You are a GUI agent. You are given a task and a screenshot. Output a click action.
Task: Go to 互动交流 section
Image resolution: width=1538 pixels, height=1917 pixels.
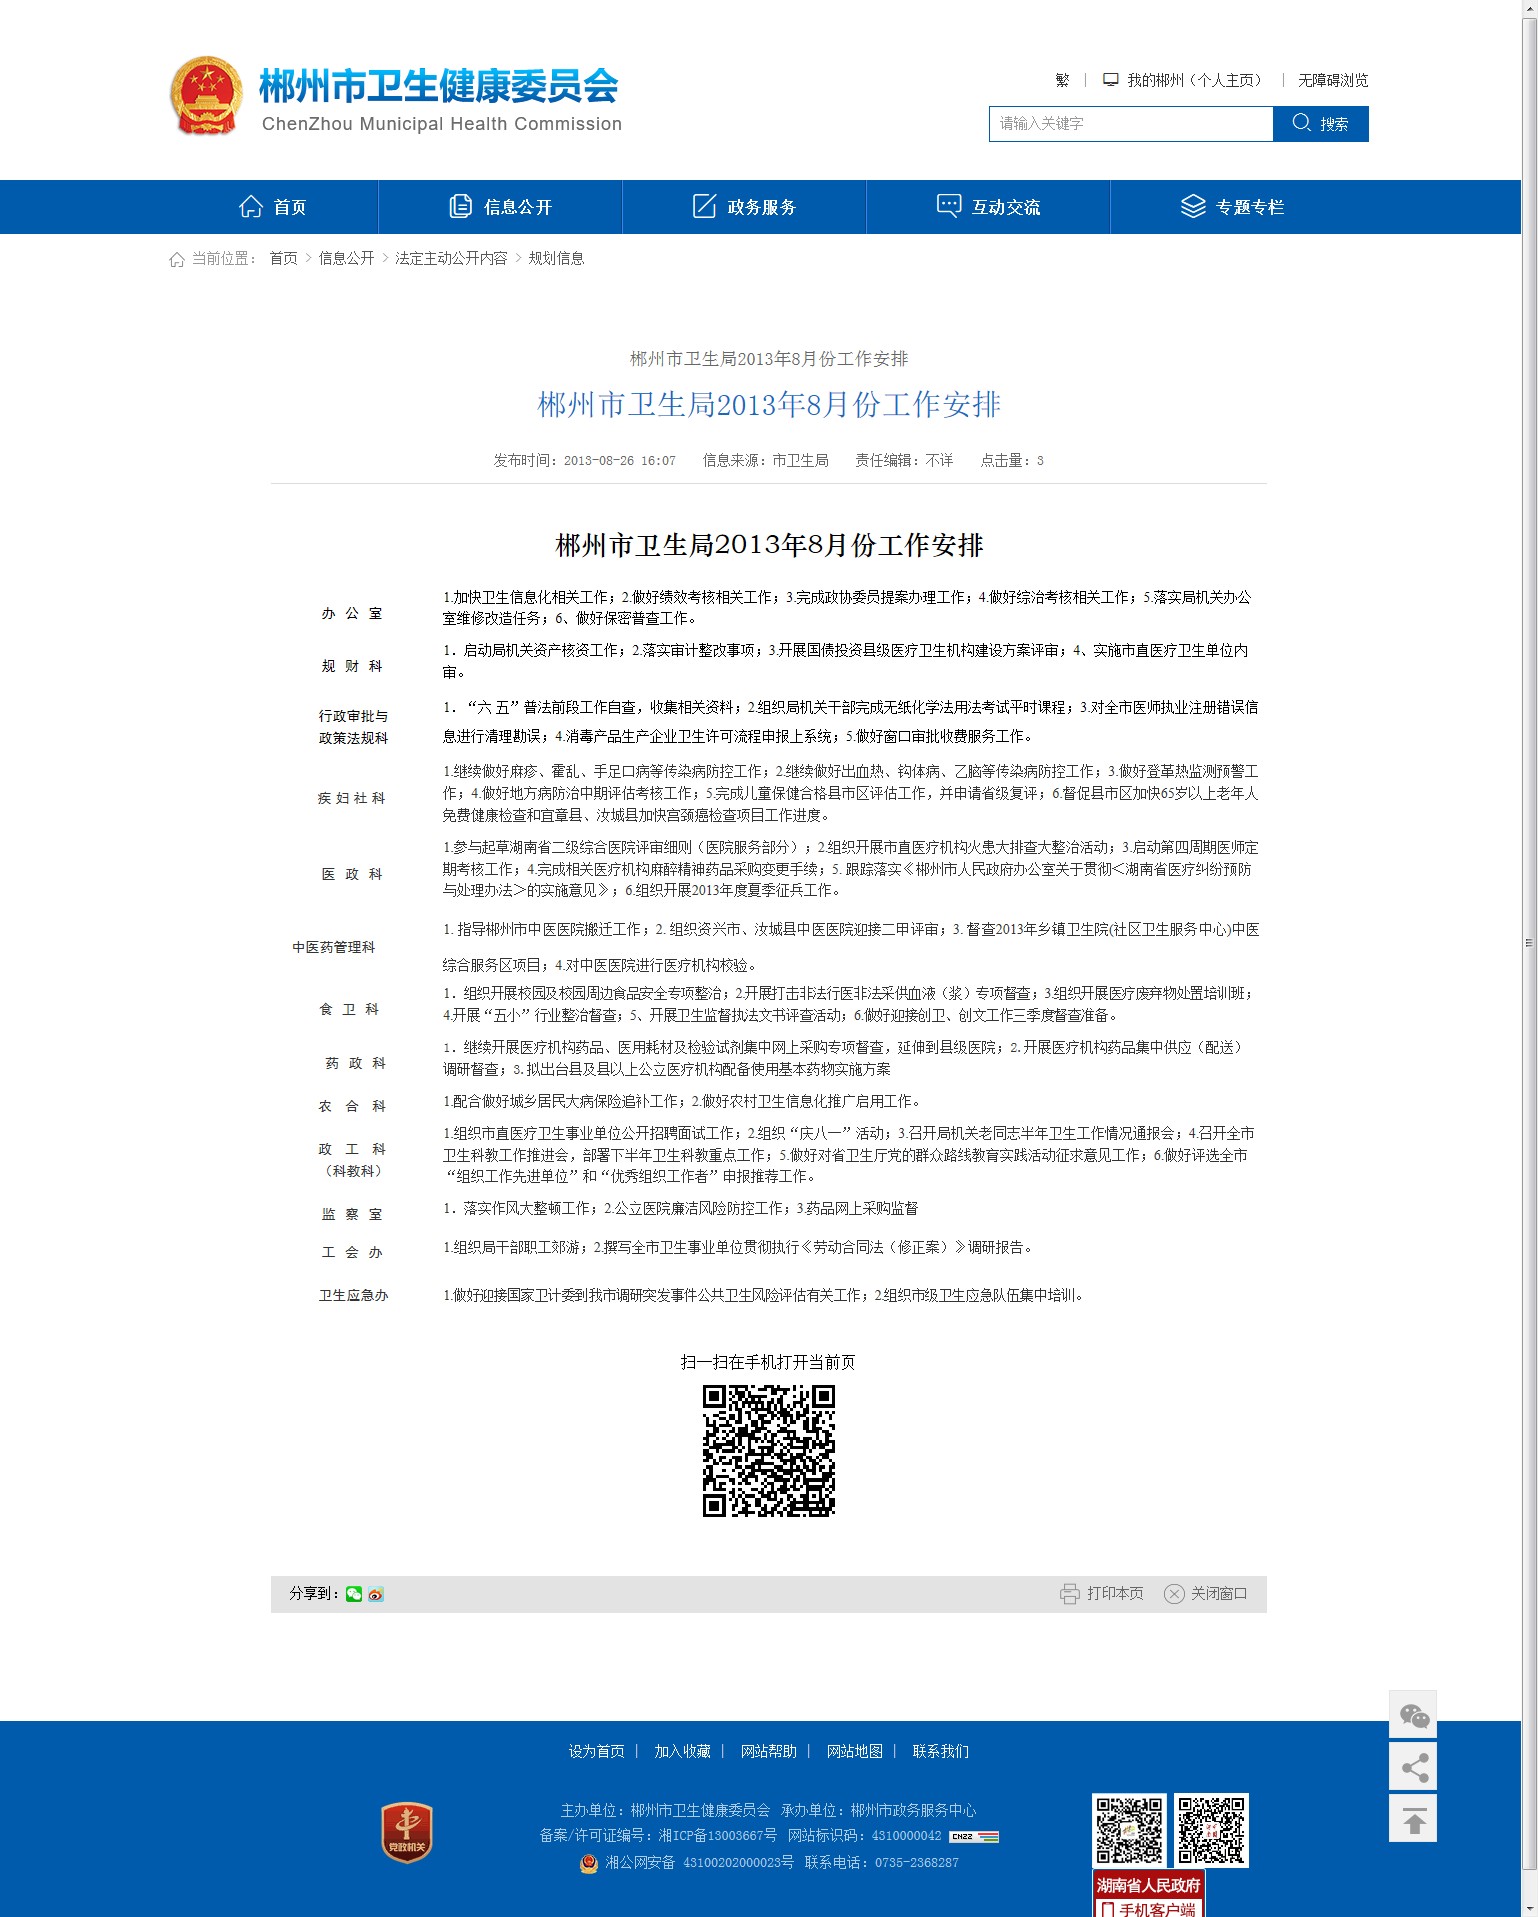coord(988,207)
